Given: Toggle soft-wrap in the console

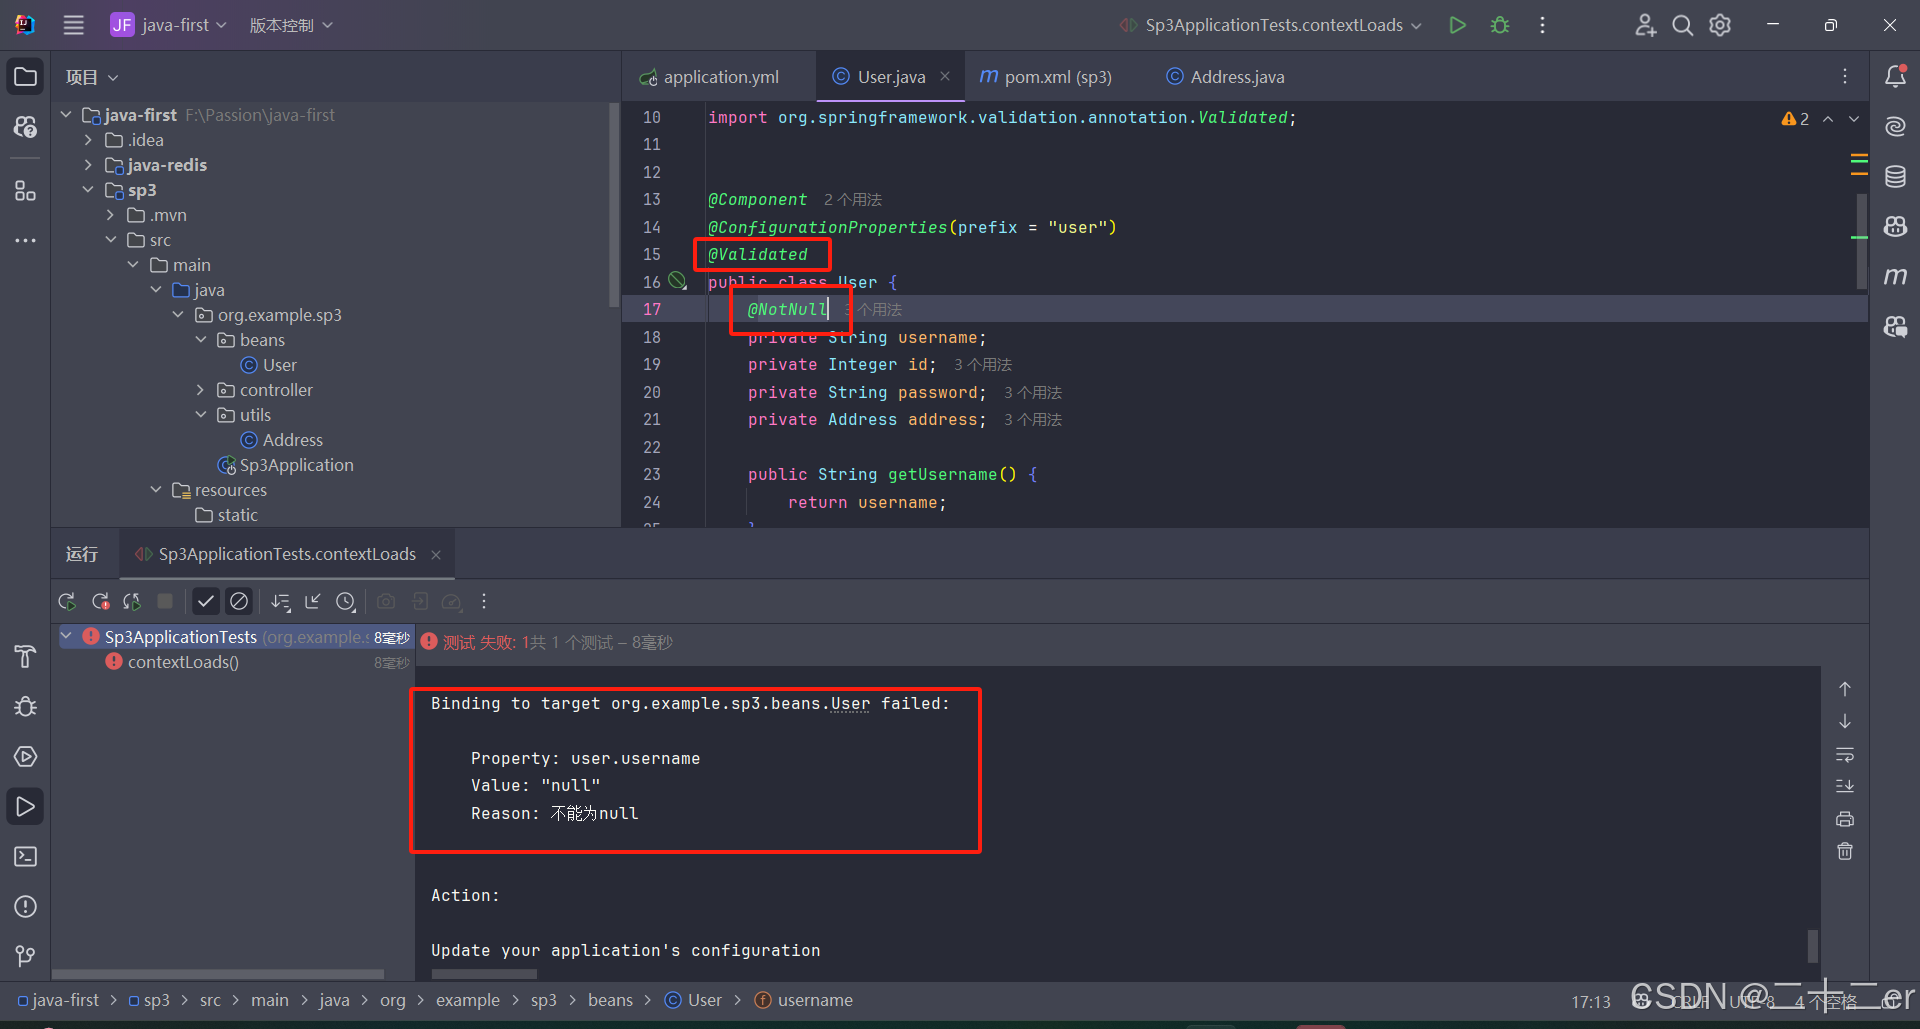Looking at the screenshot, I should pos(1845,754).
